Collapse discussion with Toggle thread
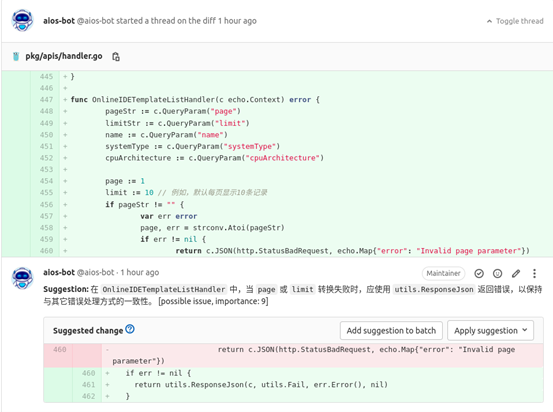 coord(515,21)
